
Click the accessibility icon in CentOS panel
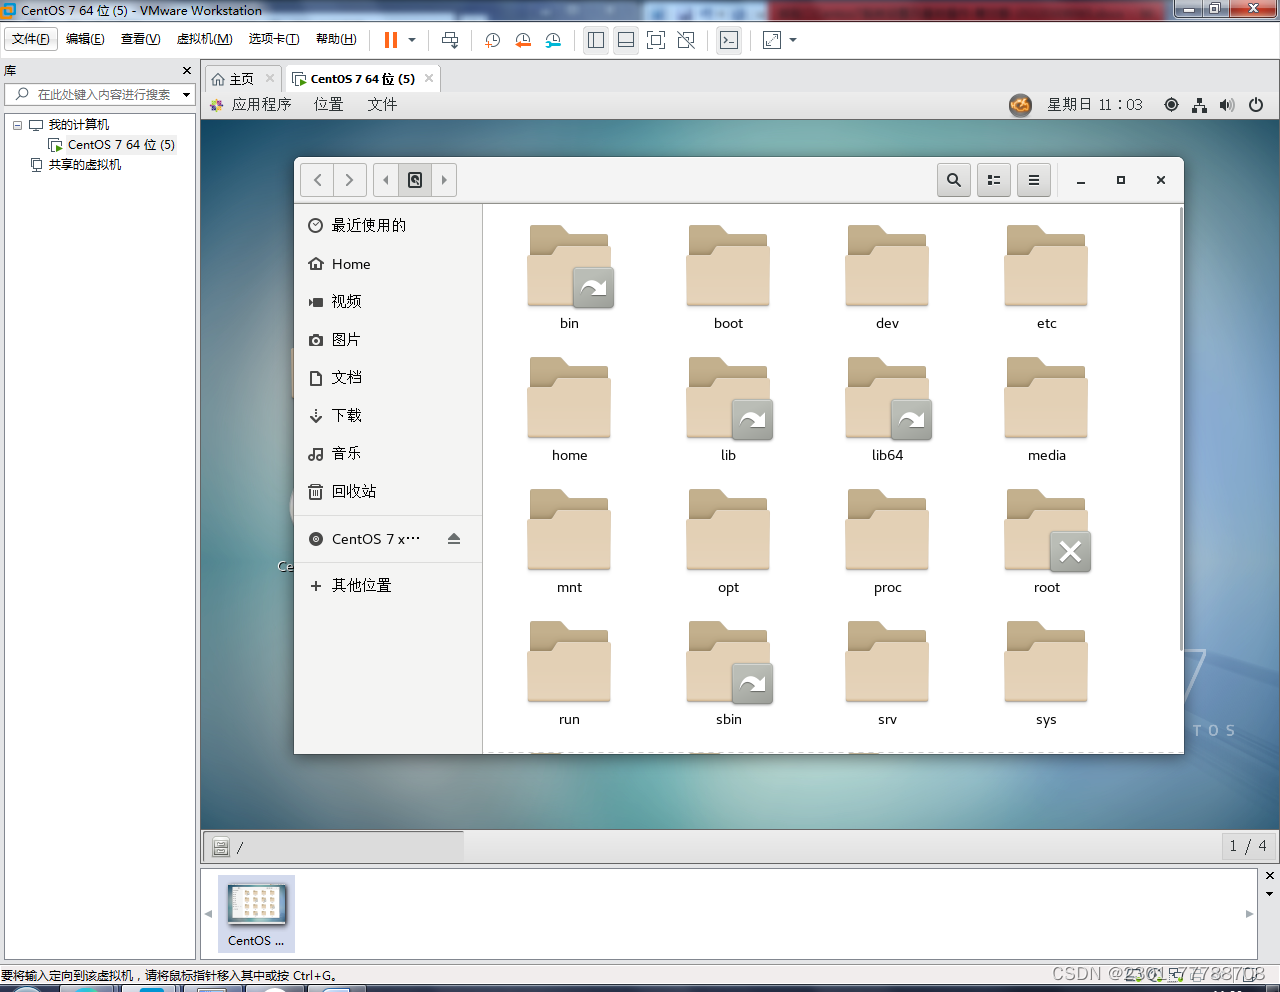pos(1171,104)
